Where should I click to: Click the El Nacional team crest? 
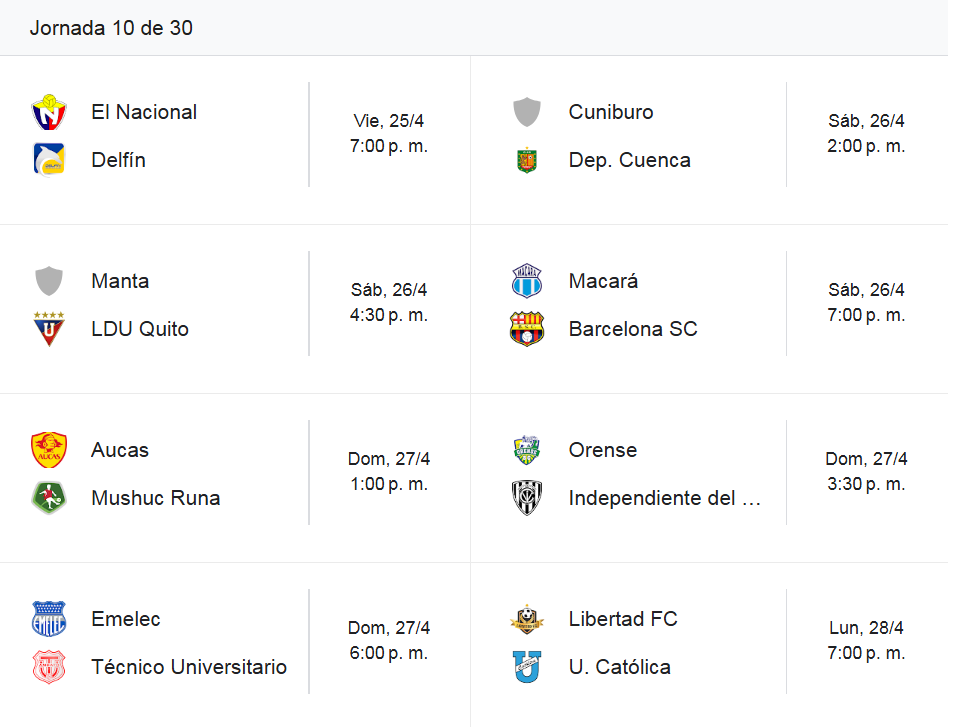coord(49,112)
